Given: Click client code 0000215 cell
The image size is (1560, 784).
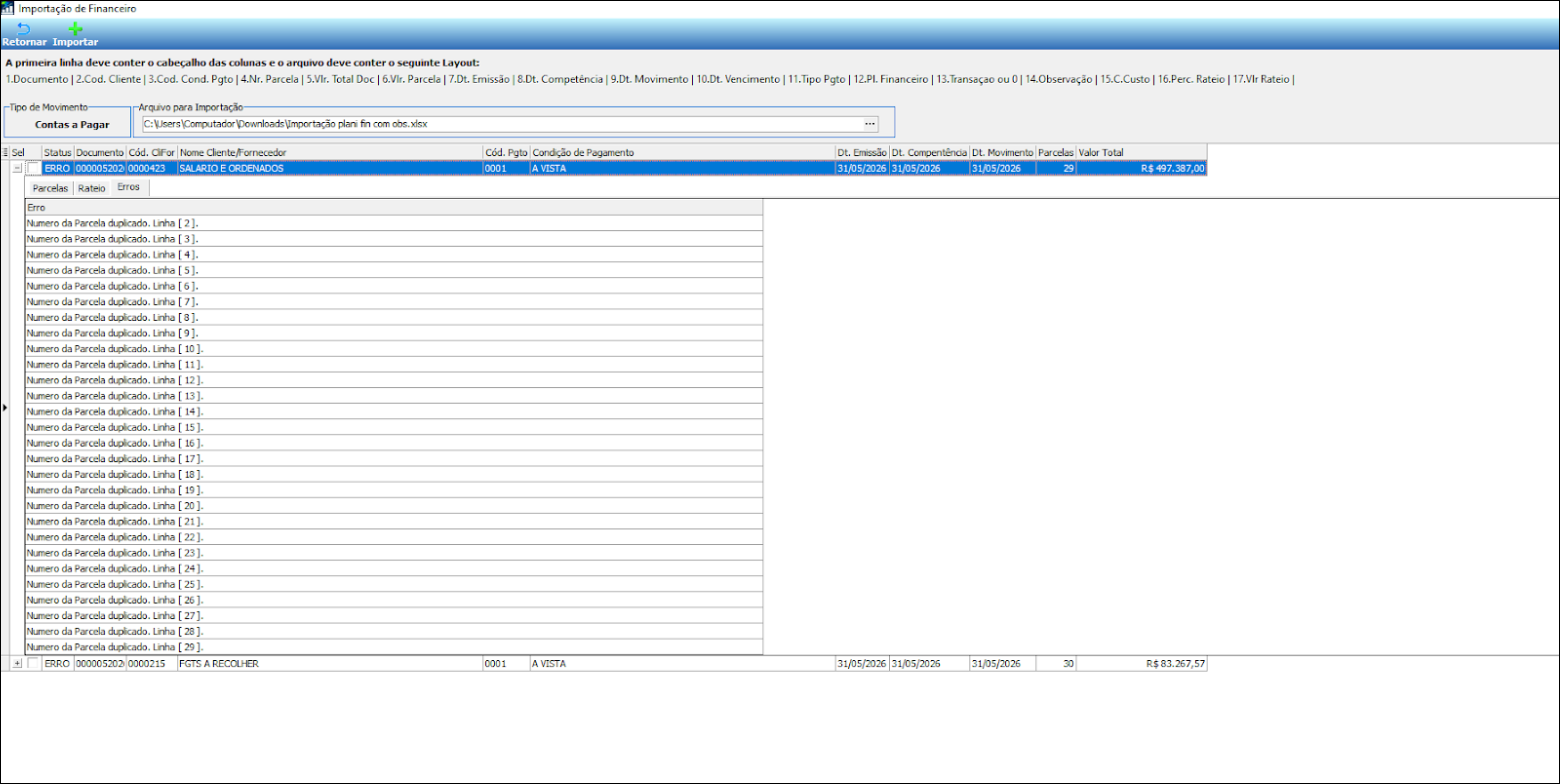Looking at the screenshot, I should (152, 663).
